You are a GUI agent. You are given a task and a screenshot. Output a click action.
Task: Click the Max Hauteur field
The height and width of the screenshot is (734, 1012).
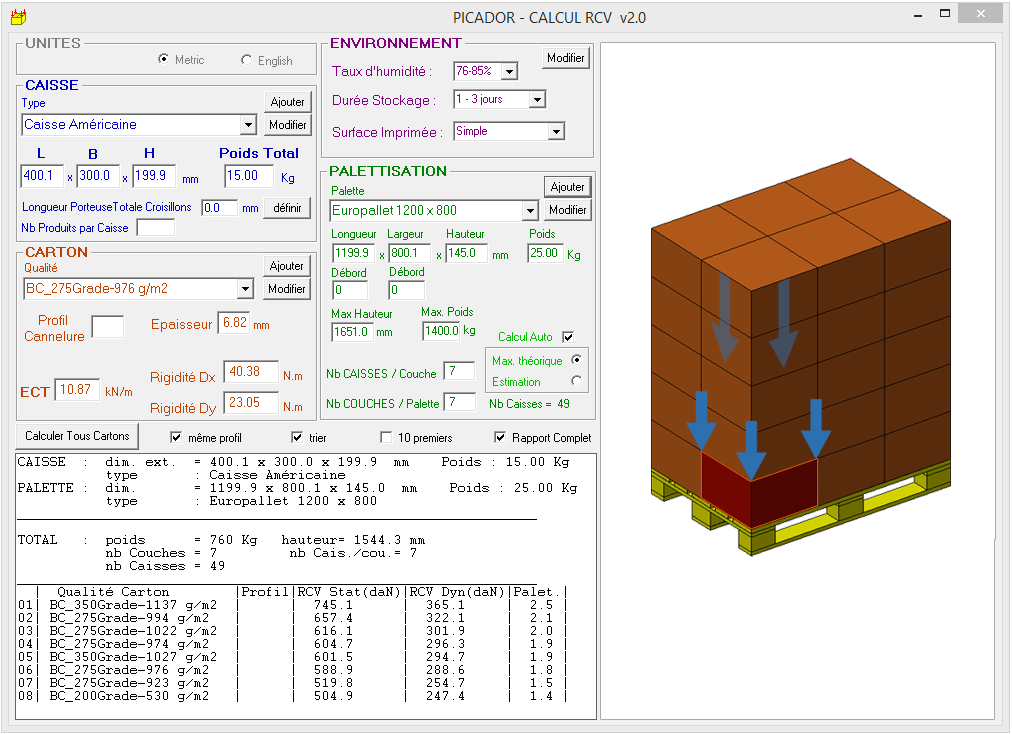(x=352, y=332)
